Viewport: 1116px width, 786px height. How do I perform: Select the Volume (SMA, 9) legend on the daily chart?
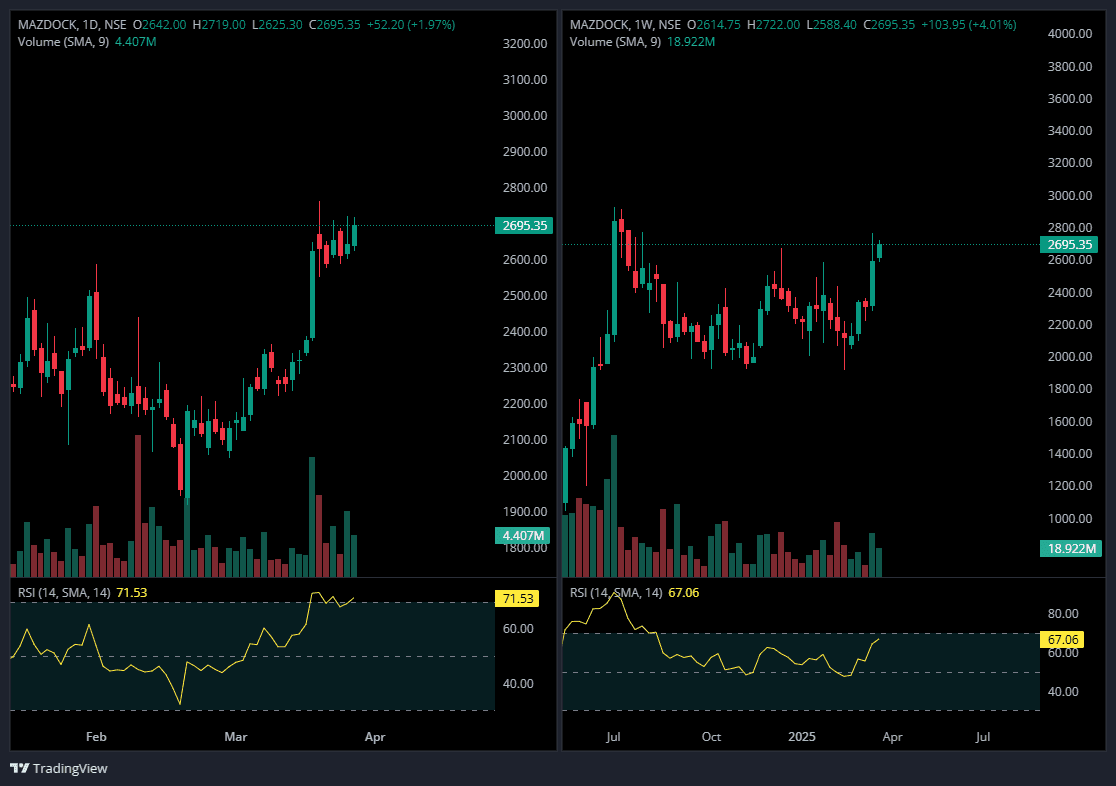pos(63,42)
